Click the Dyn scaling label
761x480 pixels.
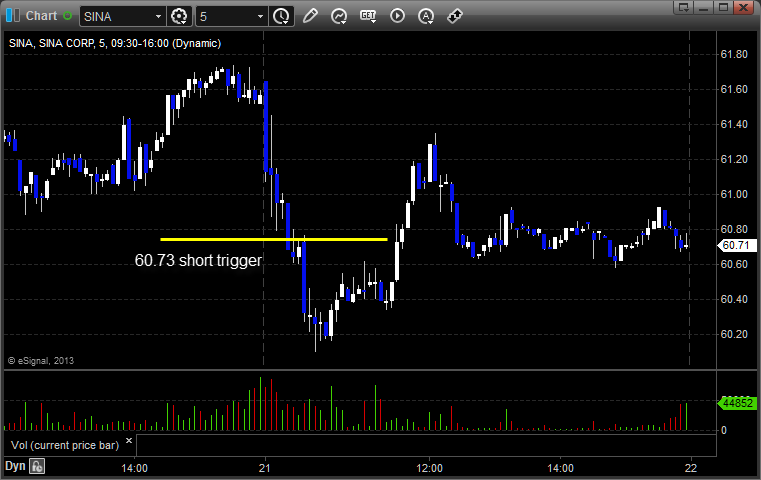point(15,466)
